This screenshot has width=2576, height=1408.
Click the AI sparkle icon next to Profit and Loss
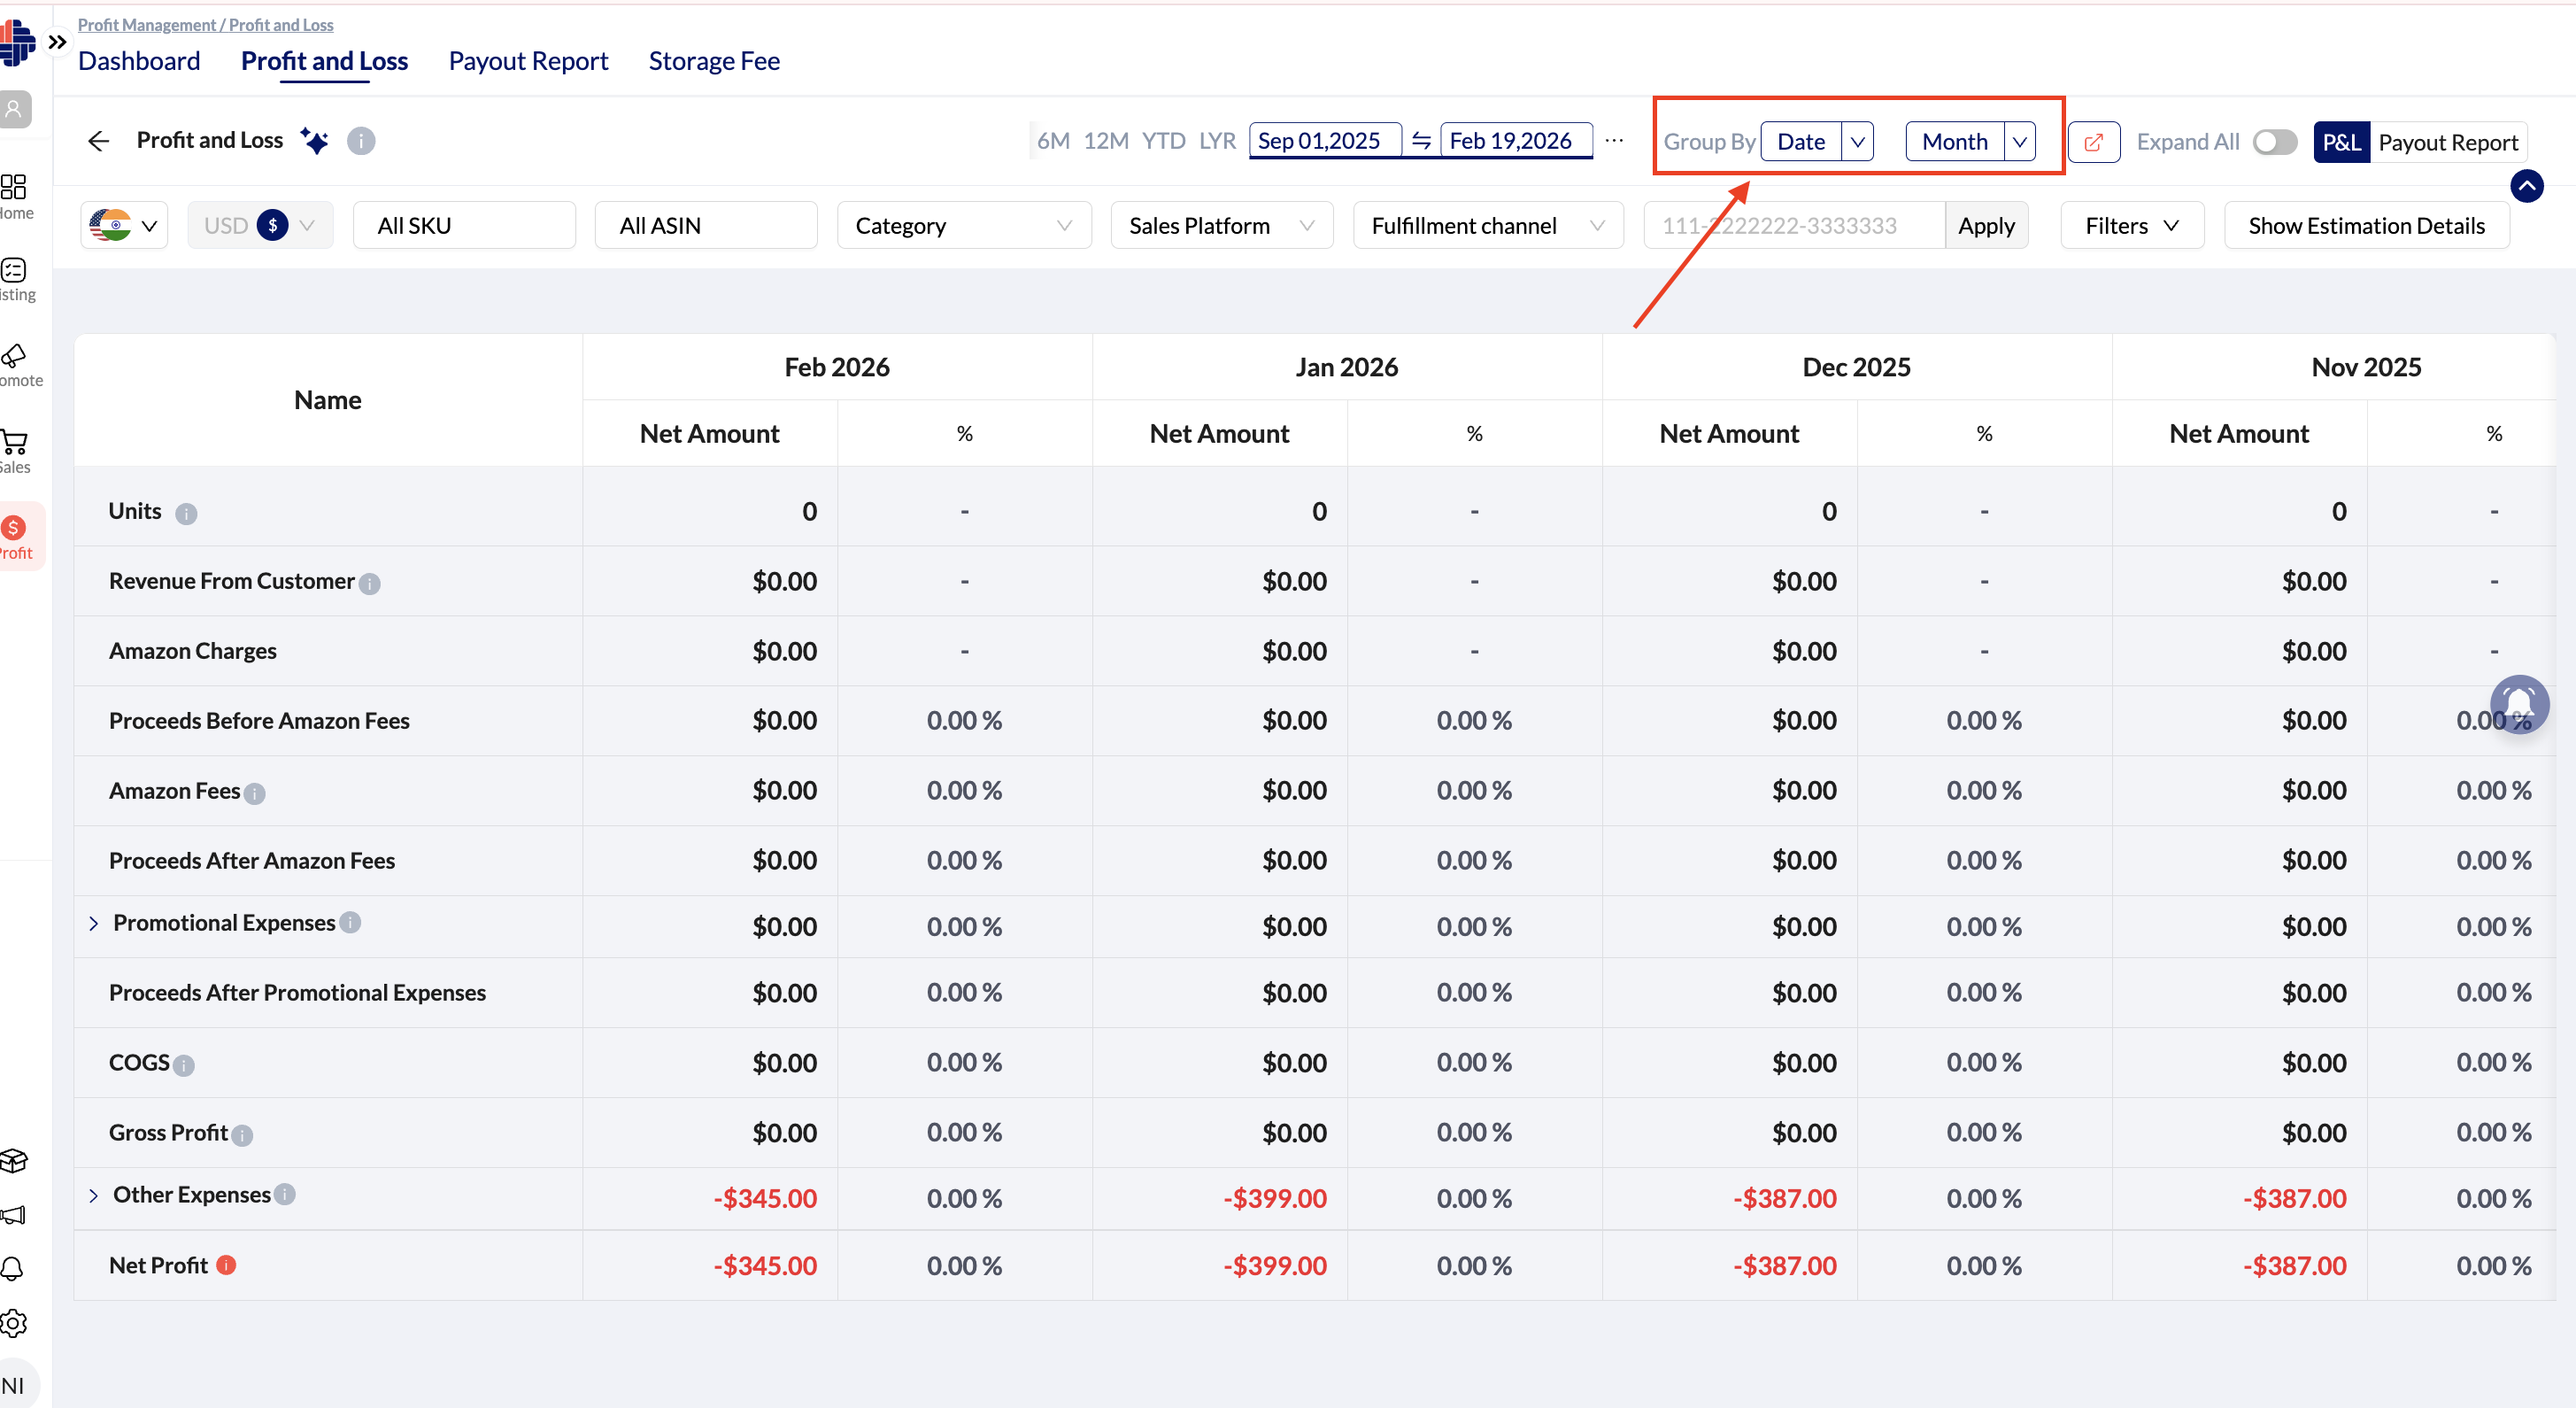tap(314, 141)
